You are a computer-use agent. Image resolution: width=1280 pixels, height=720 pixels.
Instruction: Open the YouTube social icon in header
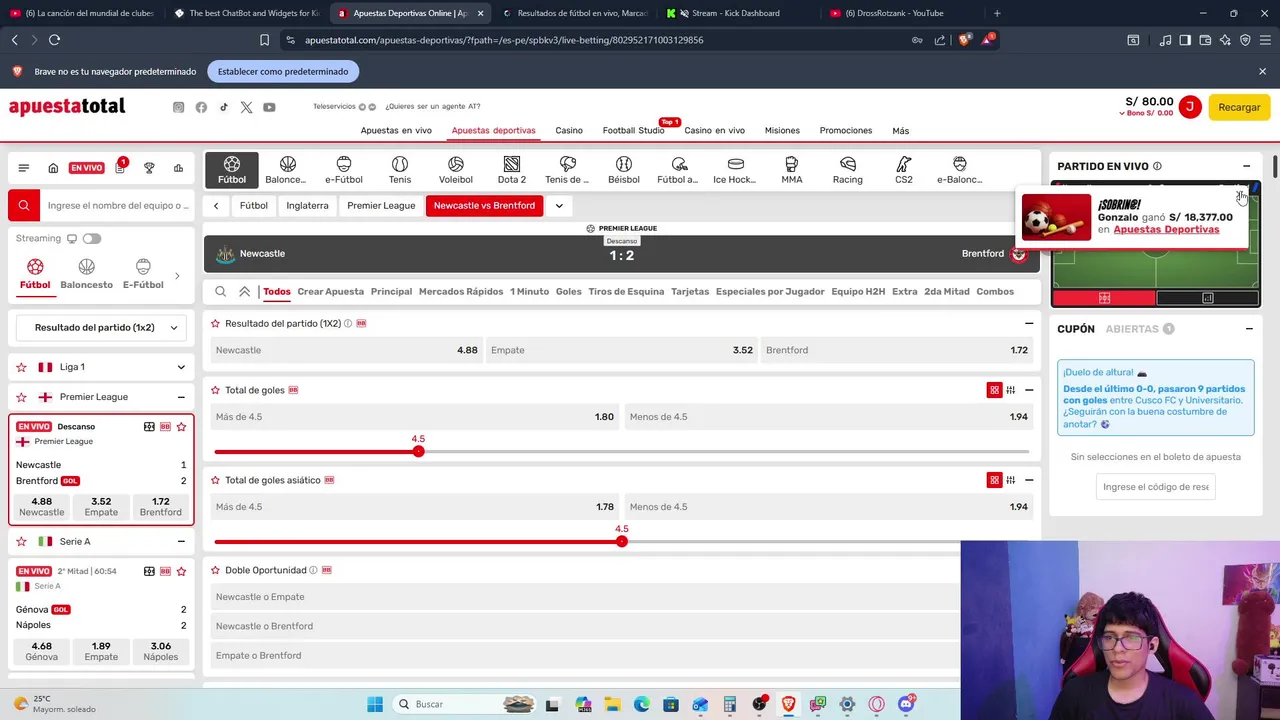click(269, 107)
